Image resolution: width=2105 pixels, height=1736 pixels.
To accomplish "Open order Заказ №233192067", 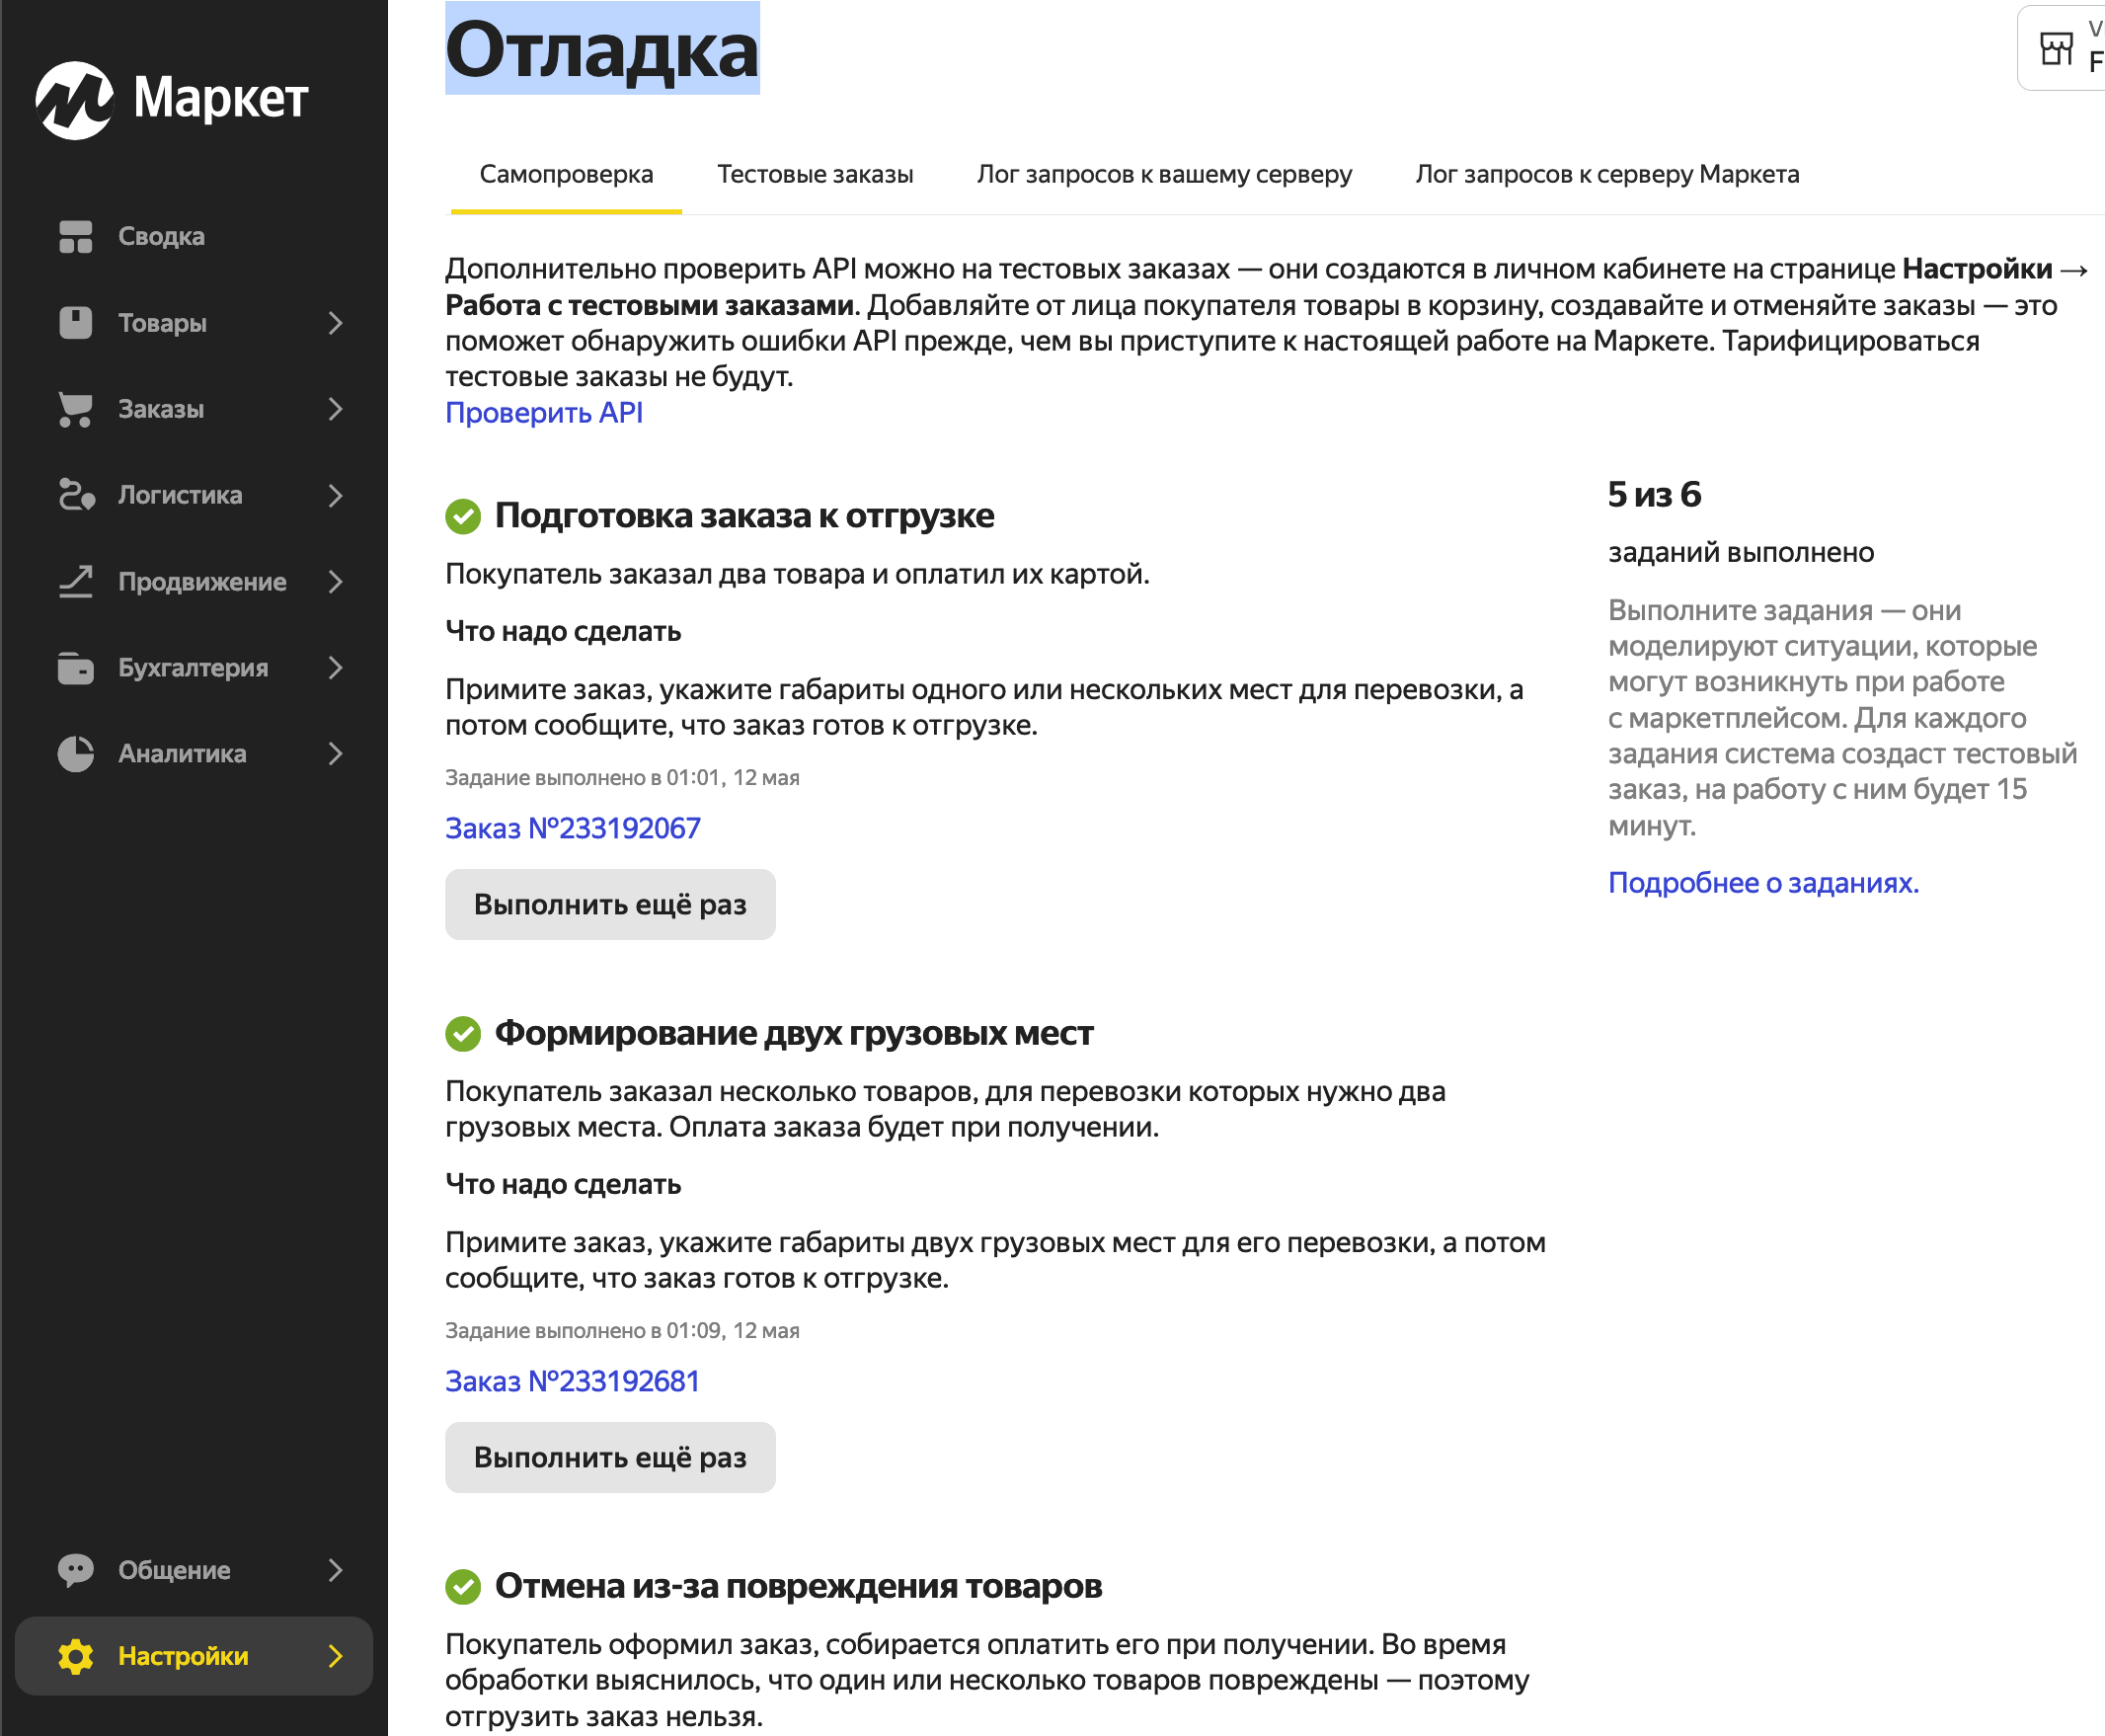I will coord(573,828).
